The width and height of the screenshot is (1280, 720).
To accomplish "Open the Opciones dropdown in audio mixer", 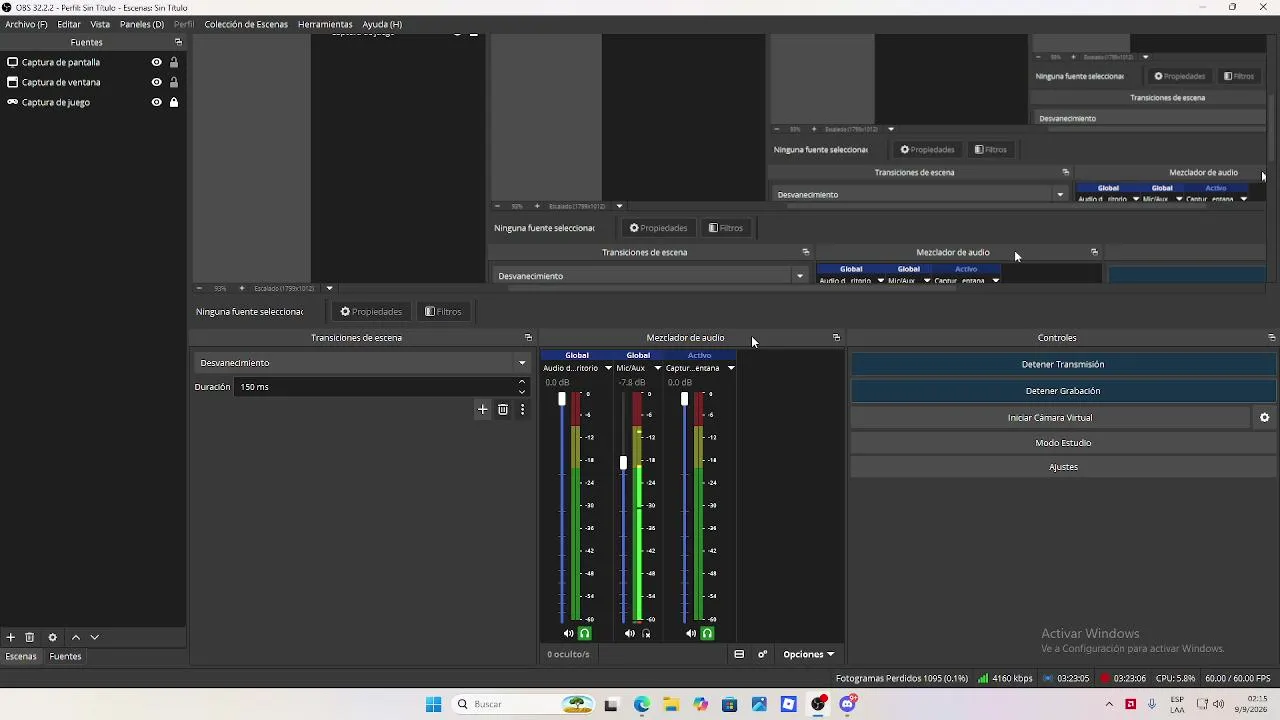I will [808, 654].
